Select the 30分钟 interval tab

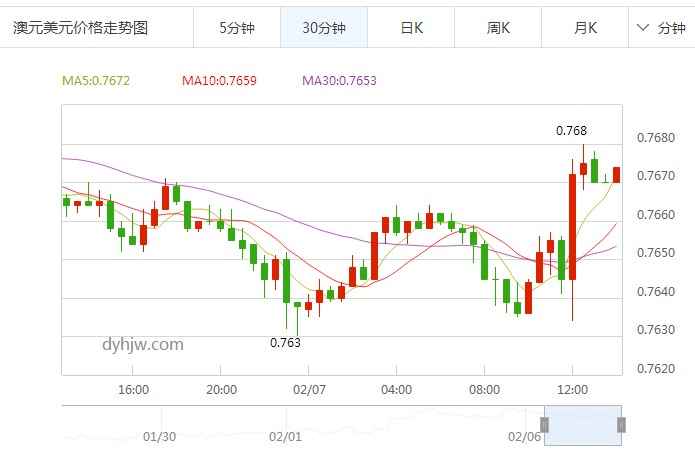point(324,28)
